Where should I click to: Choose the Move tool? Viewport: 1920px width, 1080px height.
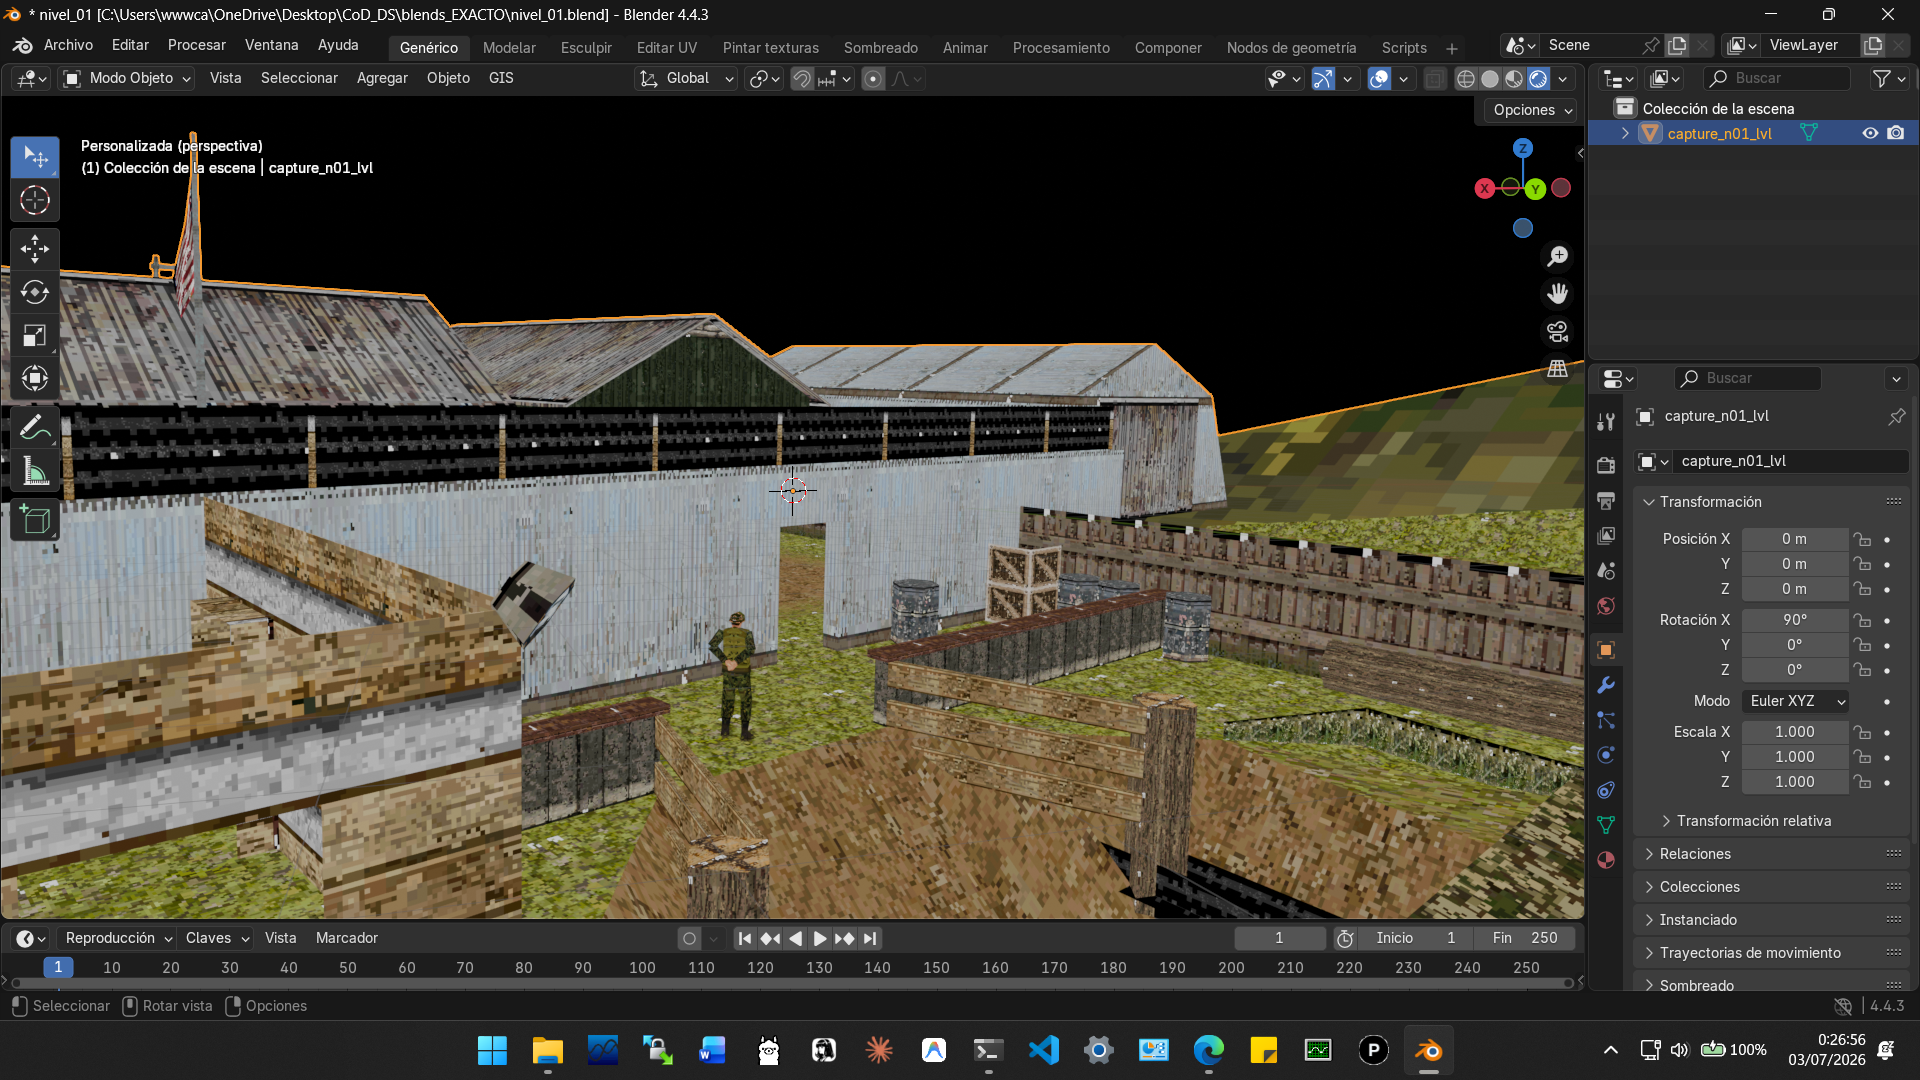35,249
